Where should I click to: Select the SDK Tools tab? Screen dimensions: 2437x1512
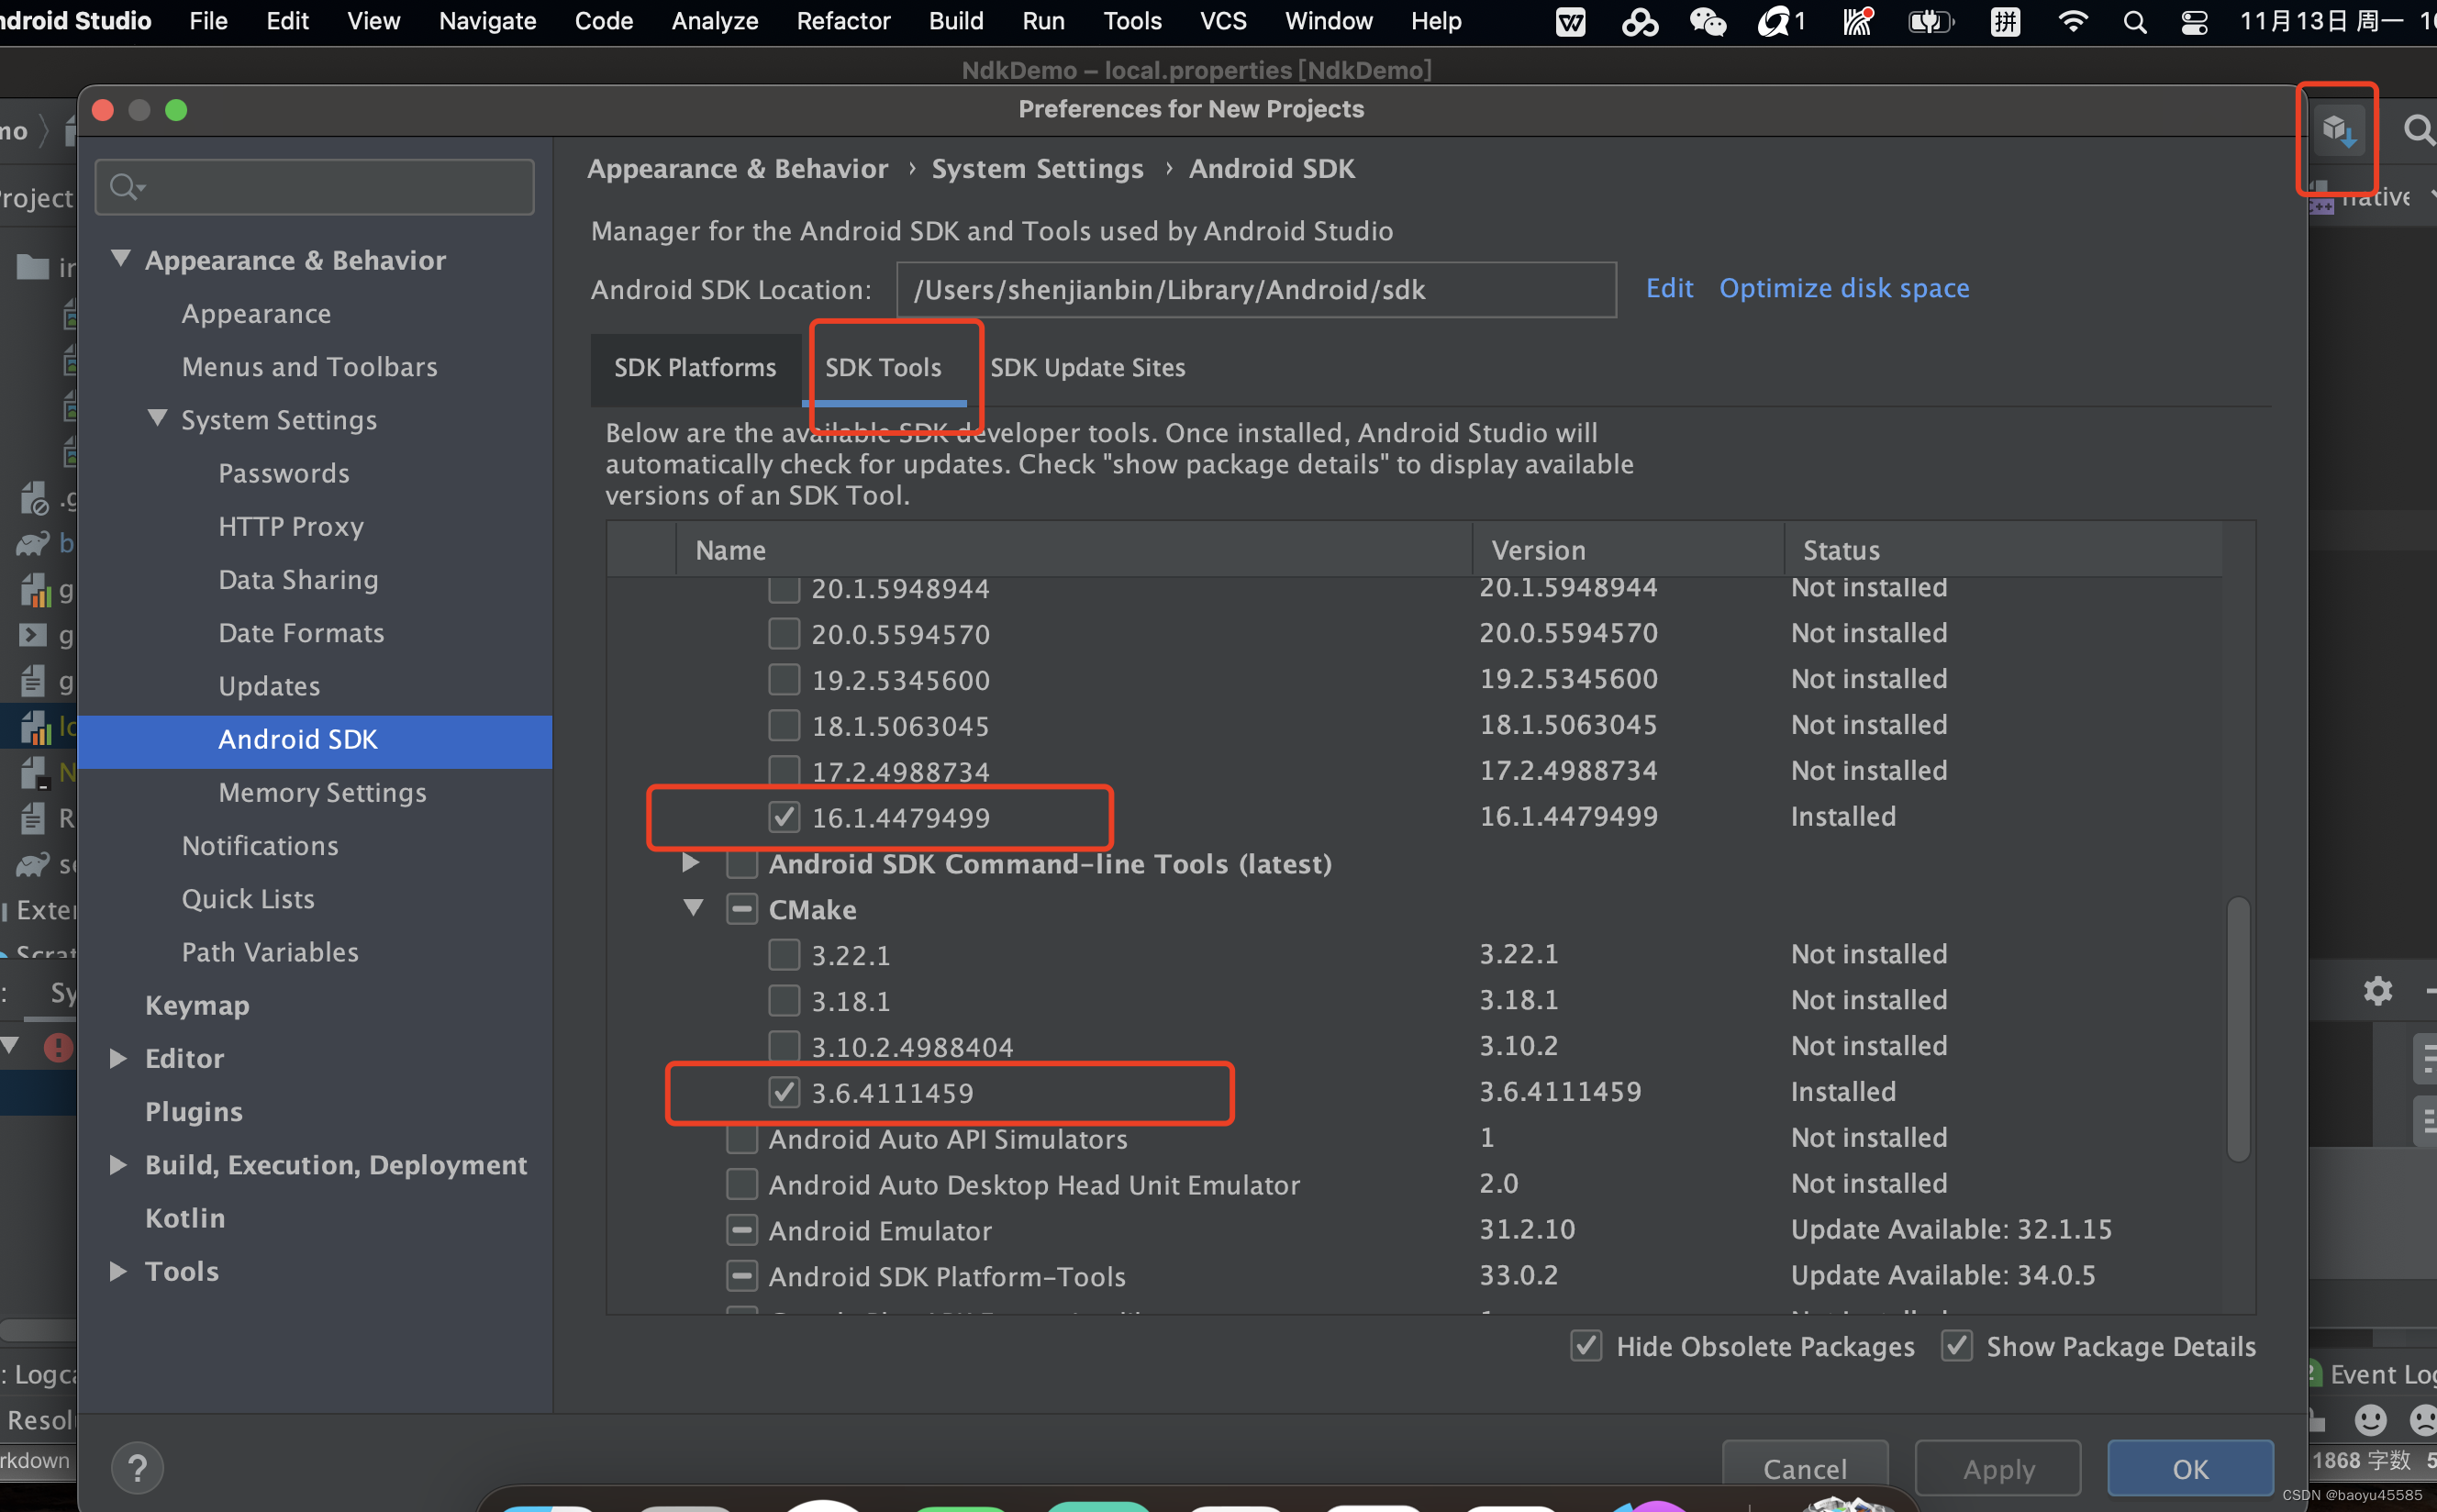[x=883, y=368]
